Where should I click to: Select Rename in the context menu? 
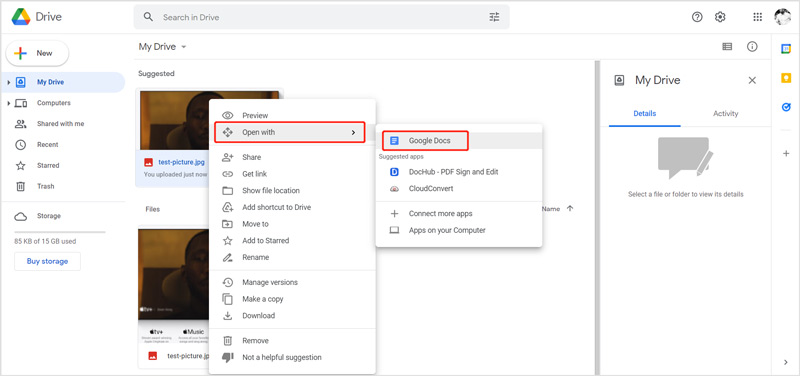pyautogui.click(x=292, y=257)
